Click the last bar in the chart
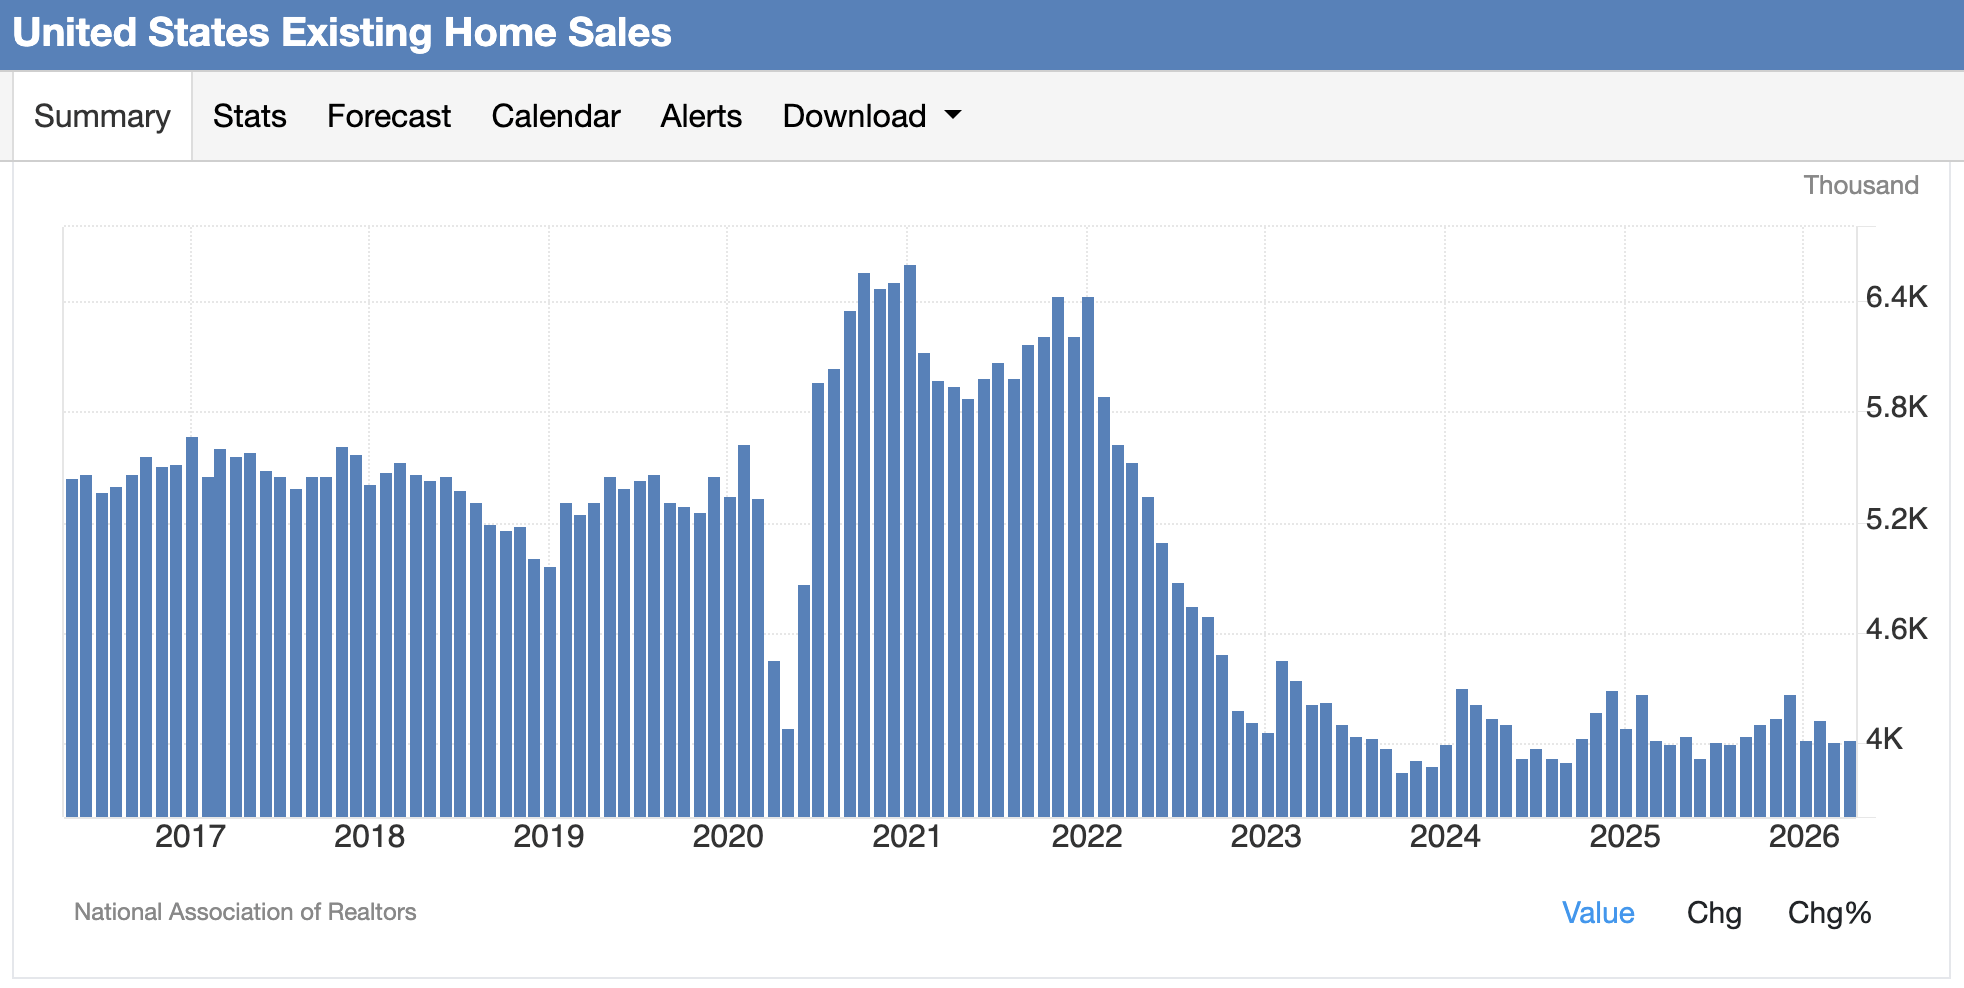The height and width of the screenshot is (988, 1964). click(1850, 779)
